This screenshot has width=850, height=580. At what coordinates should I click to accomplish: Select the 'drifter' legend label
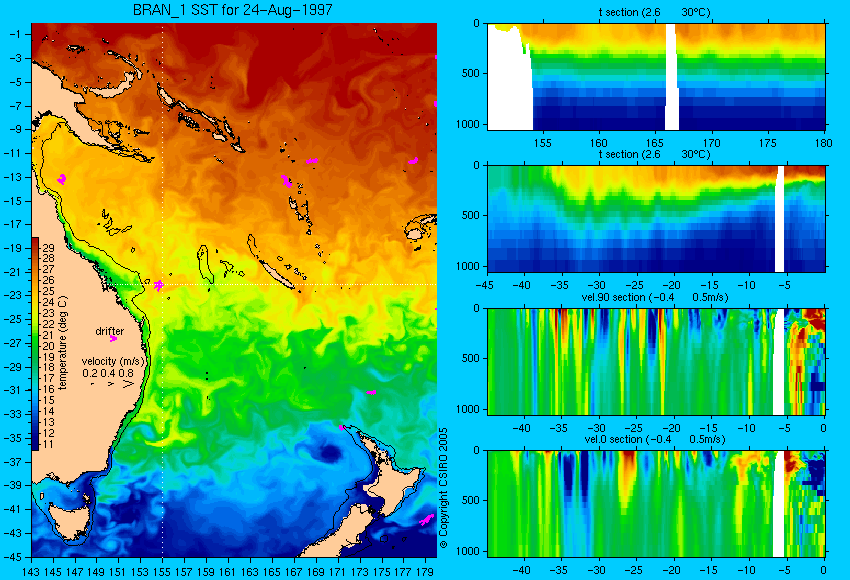(x=110, y=331)
